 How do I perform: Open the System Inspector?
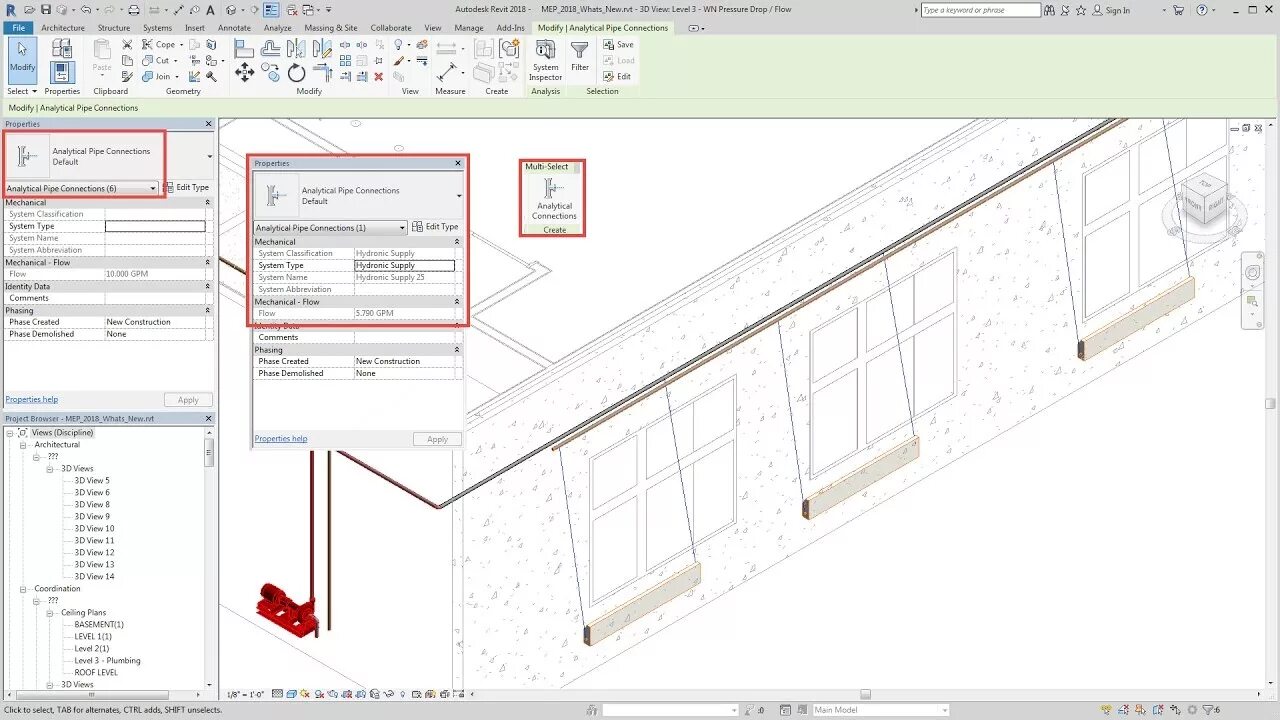(x=545, y=60)
